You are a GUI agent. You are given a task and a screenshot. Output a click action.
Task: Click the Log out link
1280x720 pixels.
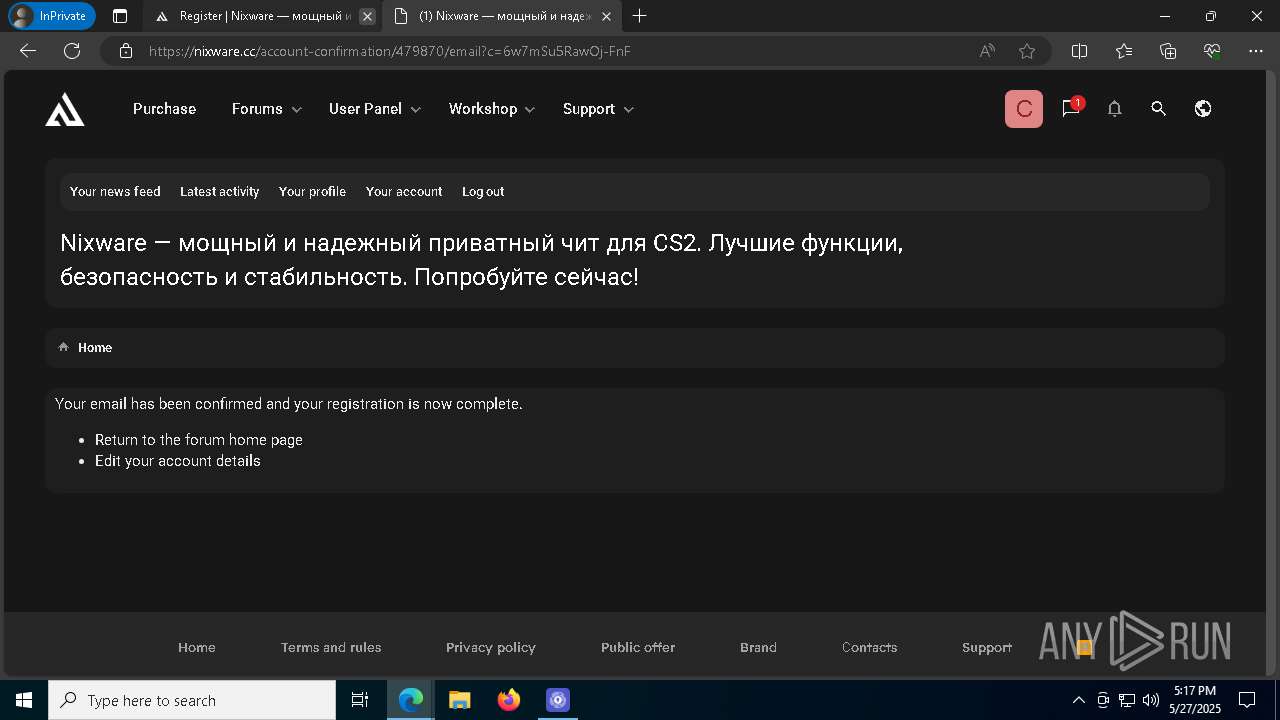click(483, 192)
